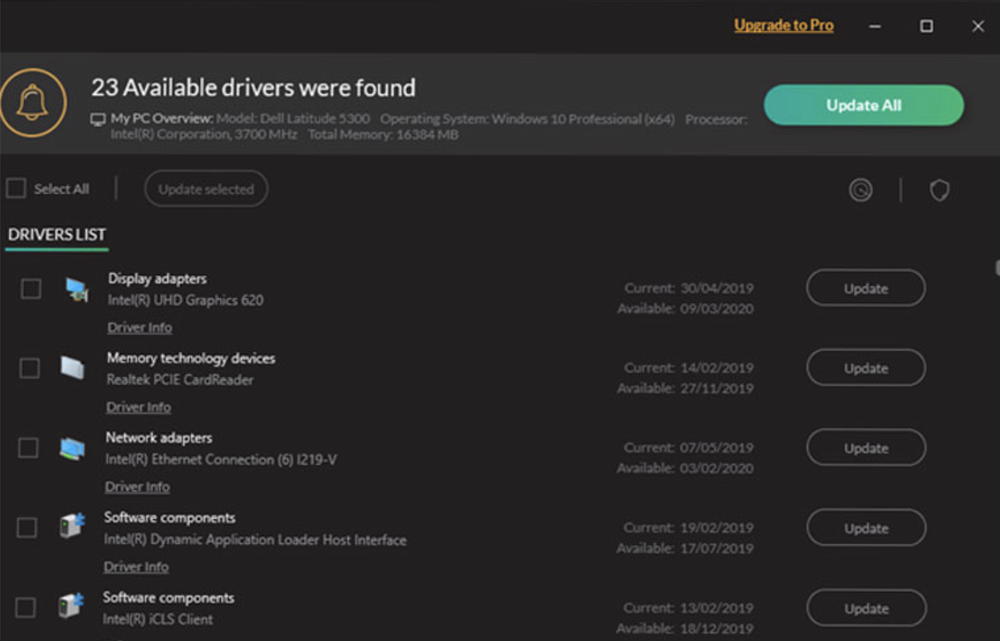Screen dimensions: 1000x641
Task: Click the Update selected button
Action: click(x=205, y=188)
